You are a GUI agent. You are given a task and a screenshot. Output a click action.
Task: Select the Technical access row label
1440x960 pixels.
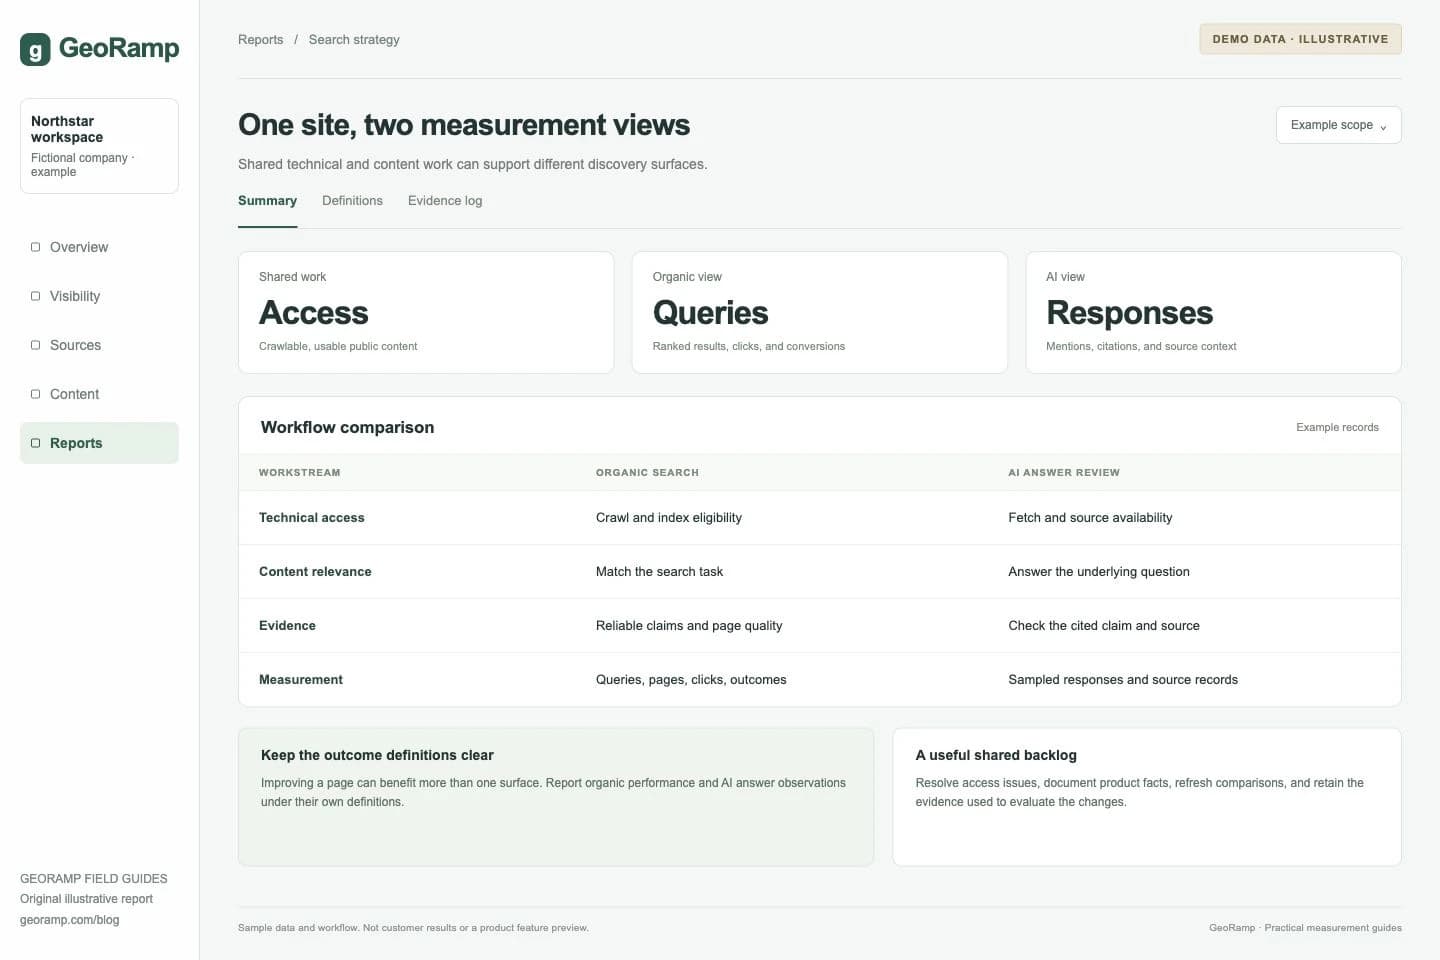pos(312,518)
